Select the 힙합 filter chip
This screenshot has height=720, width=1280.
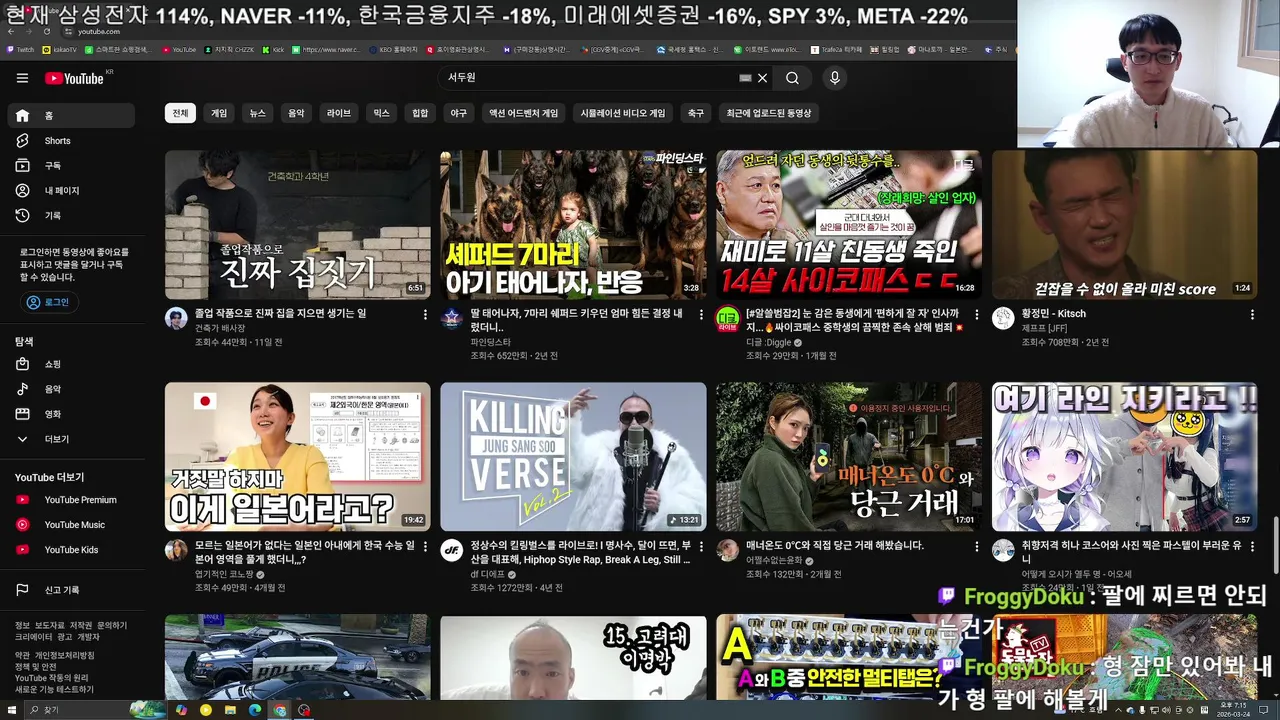coord(420,113)
